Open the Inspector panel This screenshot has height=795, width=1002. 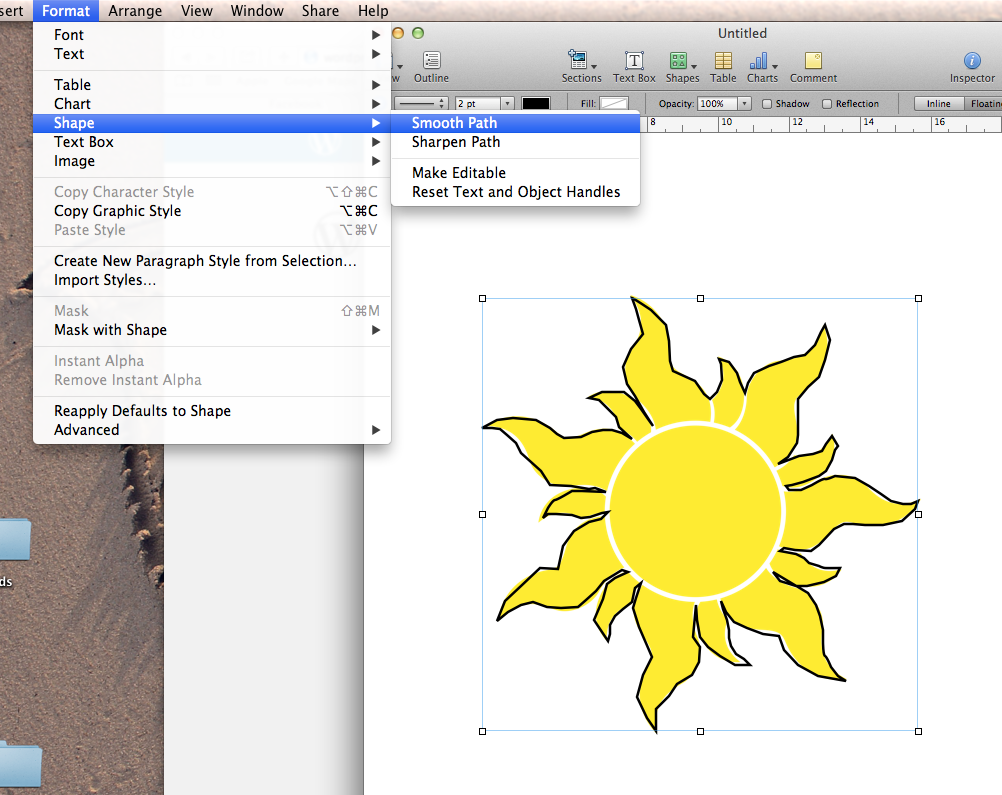click(972, 62)
